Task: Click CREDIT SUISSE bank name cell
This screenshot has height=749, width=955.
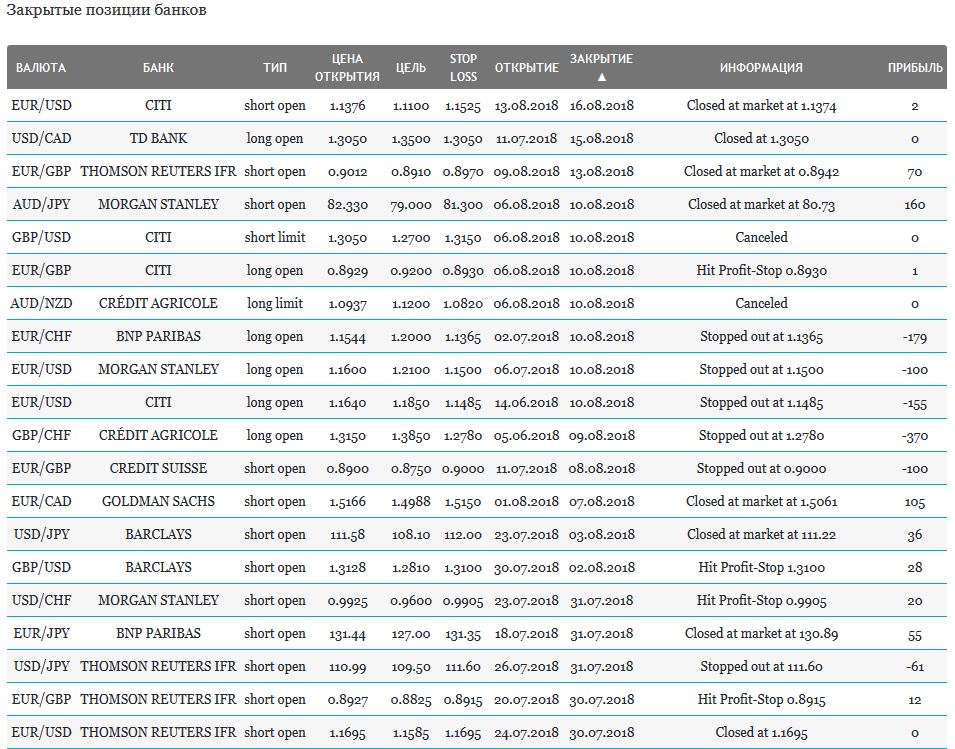Action: tap(158, 468)
